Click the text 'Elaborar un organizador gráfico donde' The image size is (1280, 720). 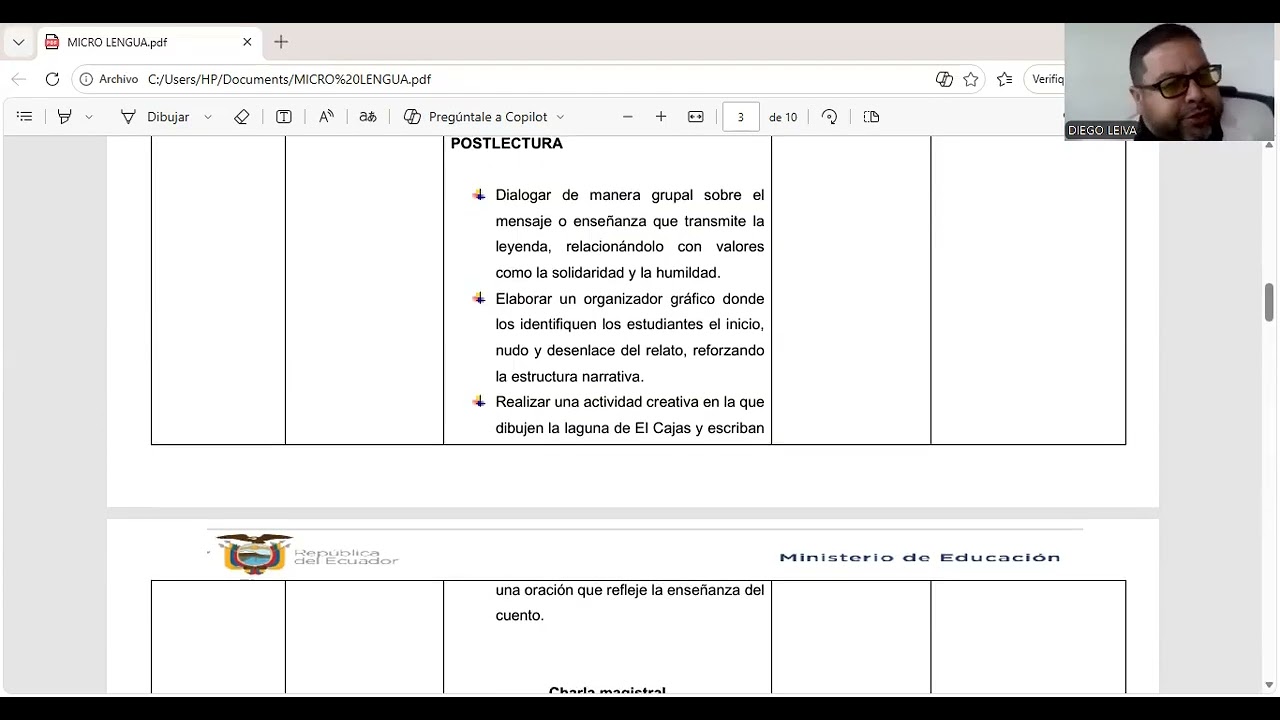630,299
